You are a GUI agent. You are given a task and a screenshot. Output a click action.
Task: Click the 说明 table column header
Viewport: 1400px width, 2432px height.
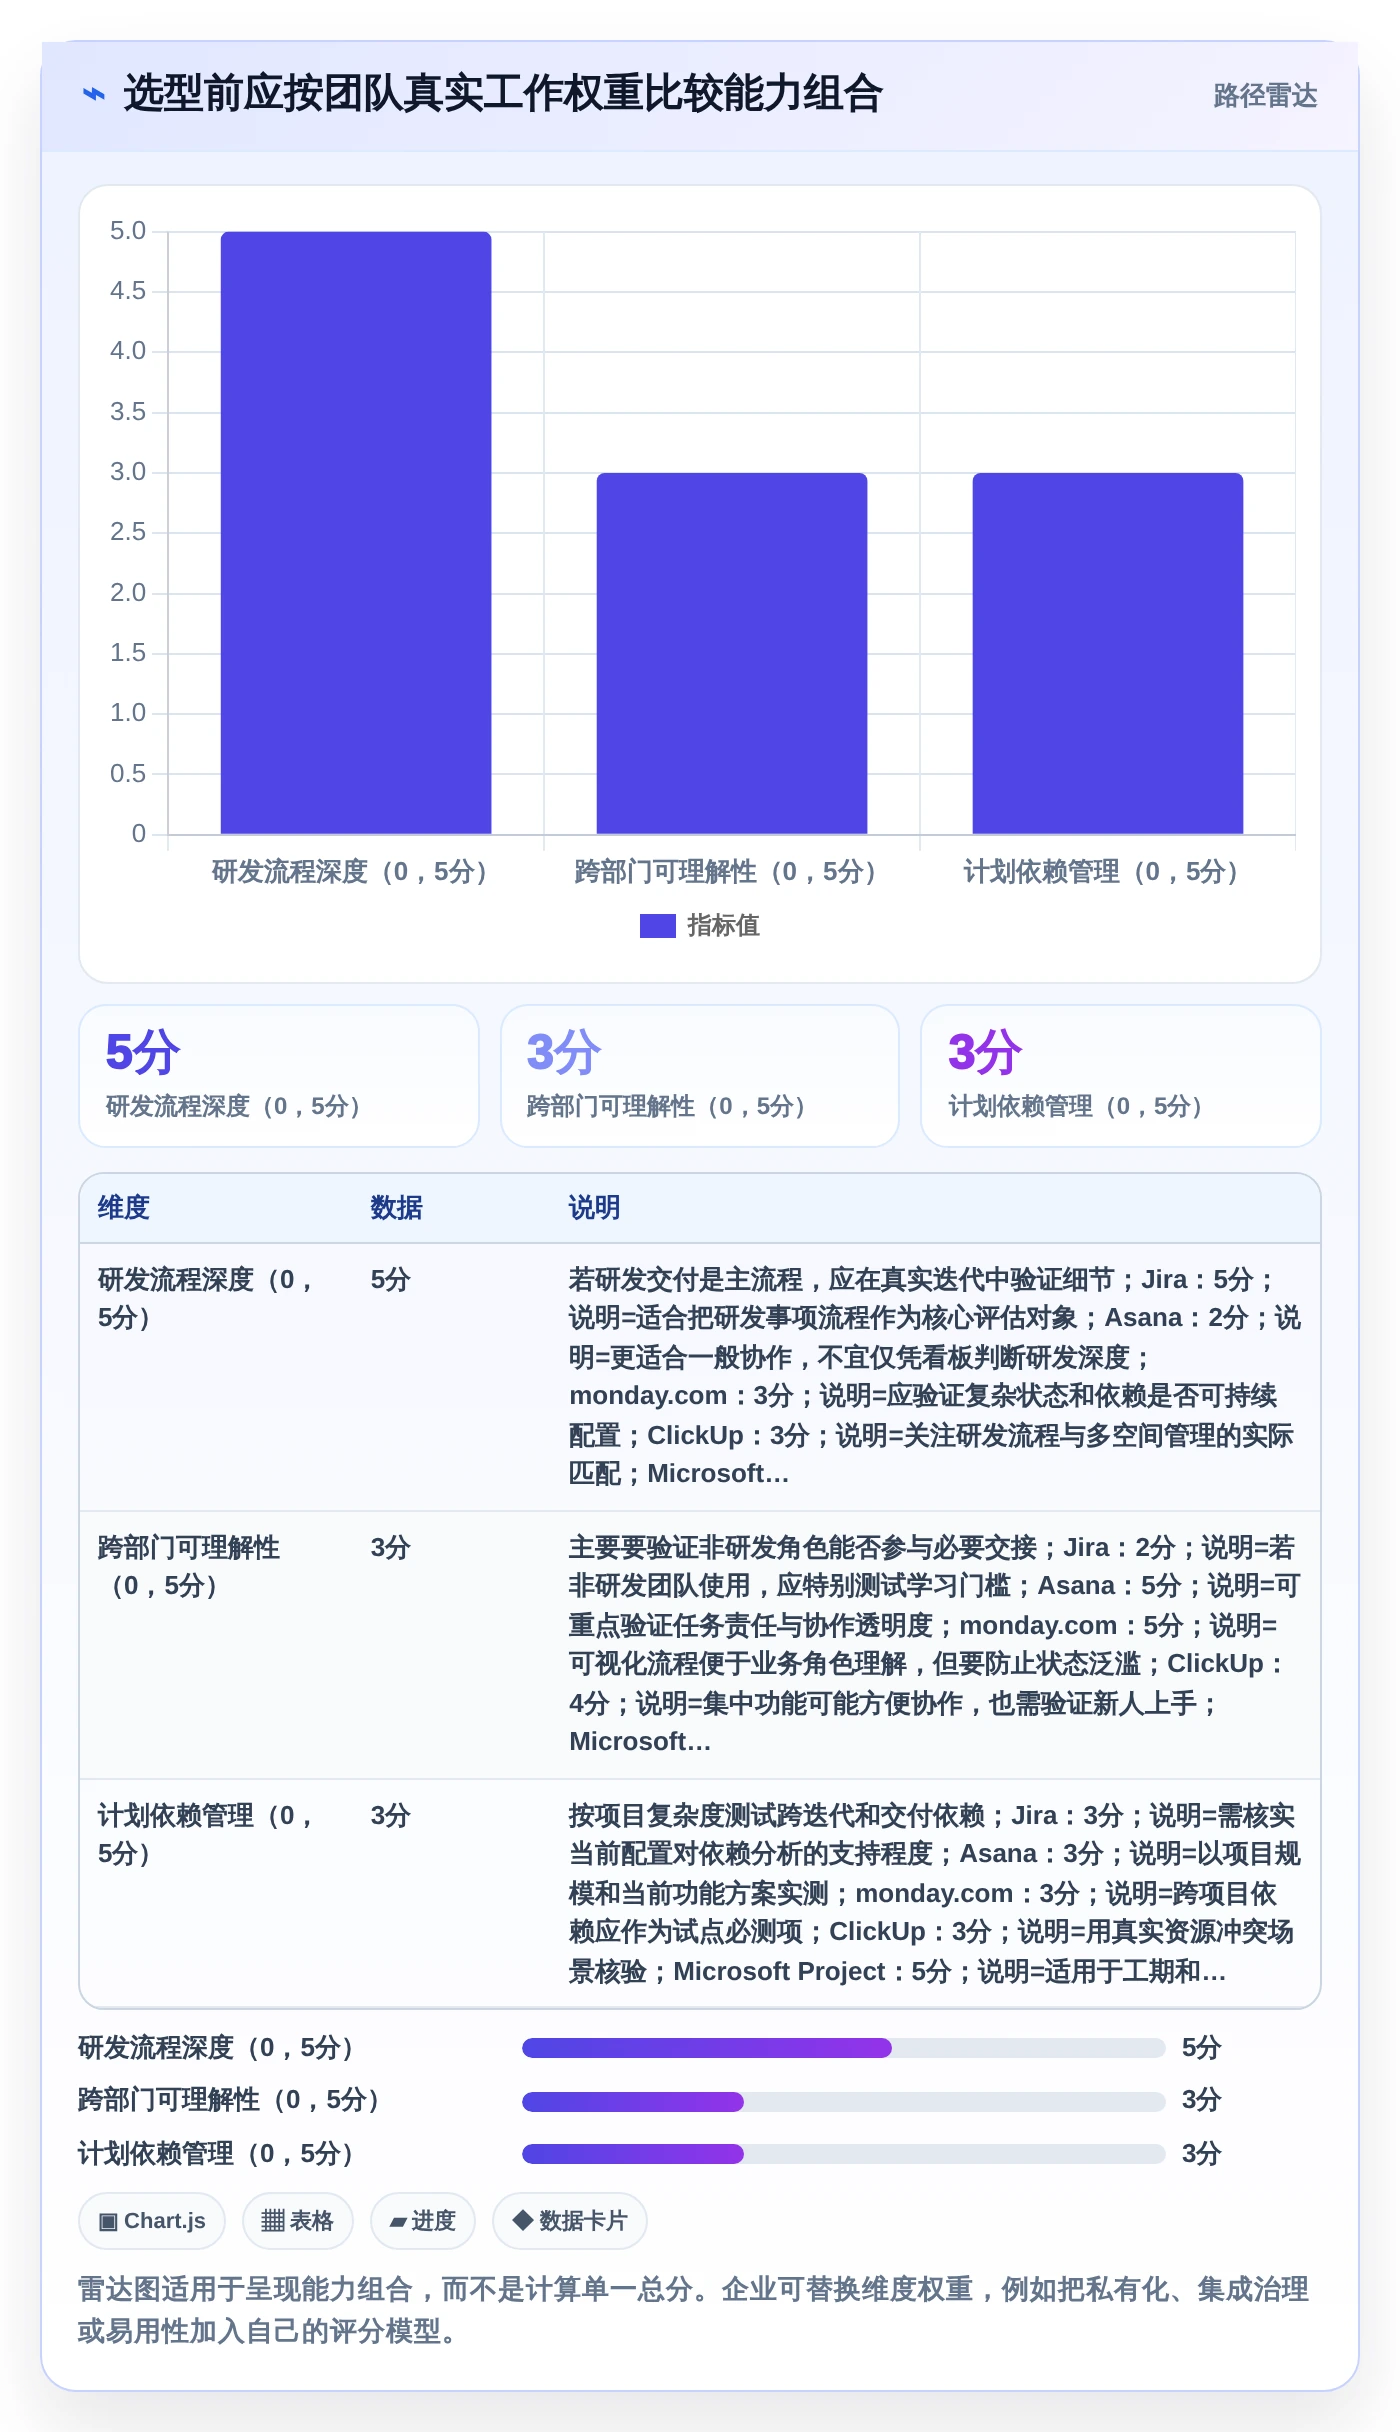(595, 1208)
